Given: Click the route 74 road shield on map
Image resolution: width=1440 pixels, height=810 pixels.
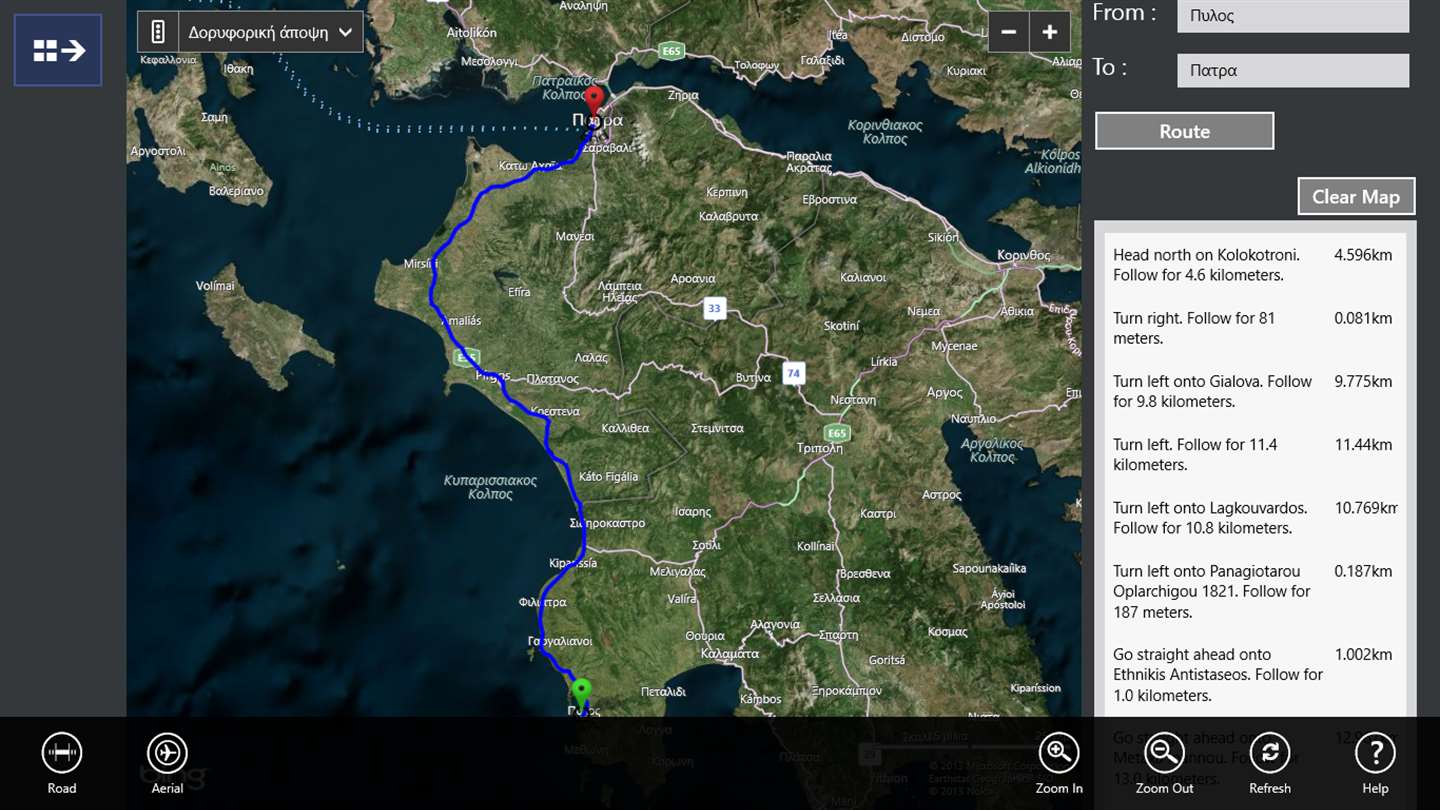Looking at the screenshot, I should click(793, 374).
